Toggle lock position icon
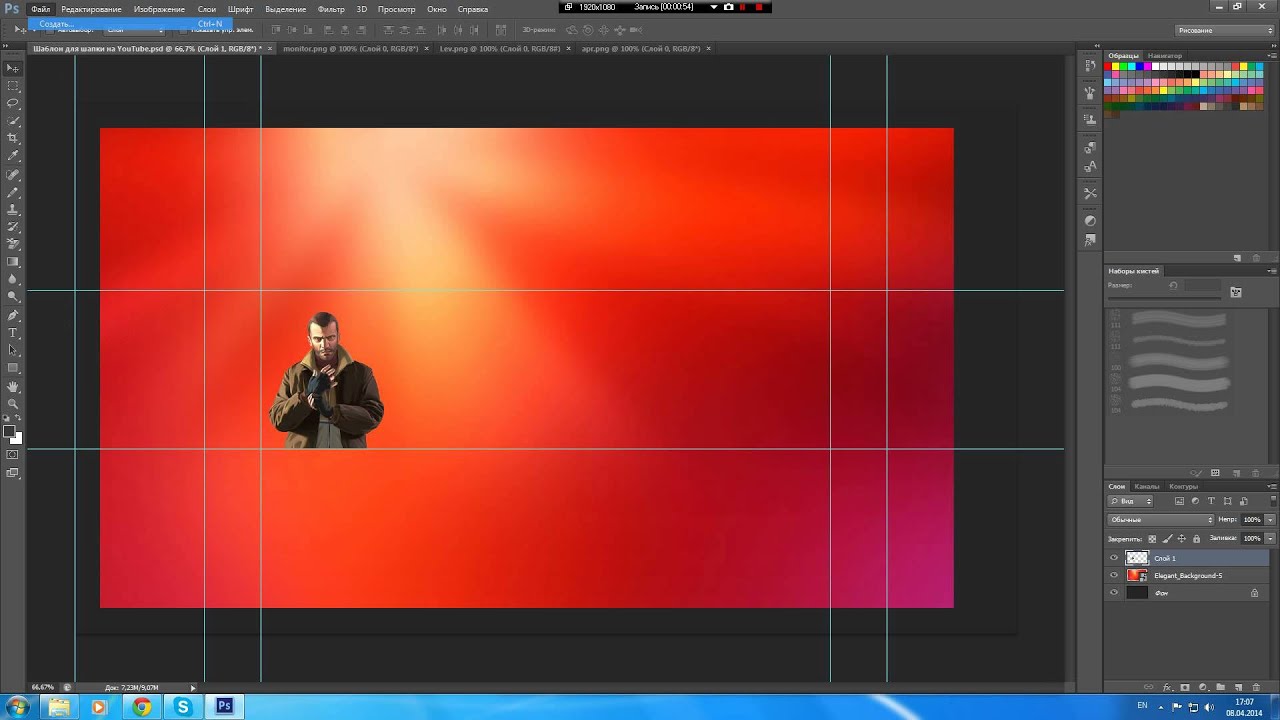Viewport: 1280px width, 720px height. pyautogui.click(x=1181, y=539)
